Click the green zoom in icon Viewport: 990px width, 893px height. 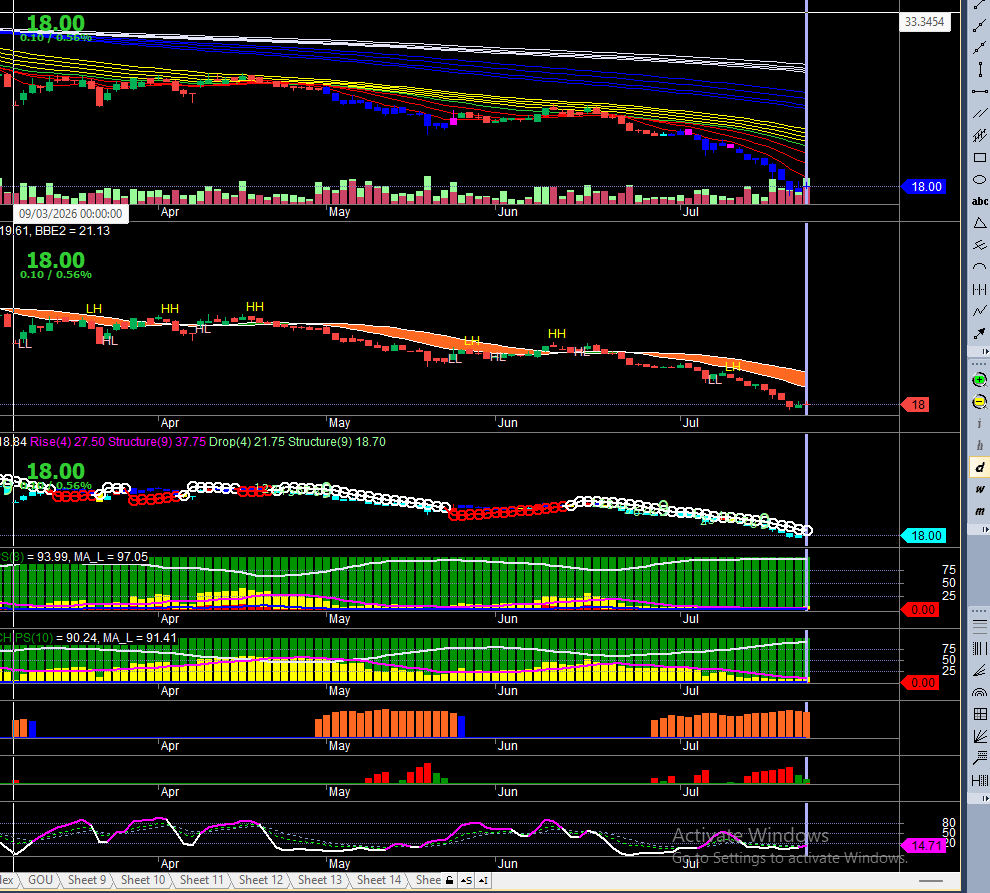point(979,380)
